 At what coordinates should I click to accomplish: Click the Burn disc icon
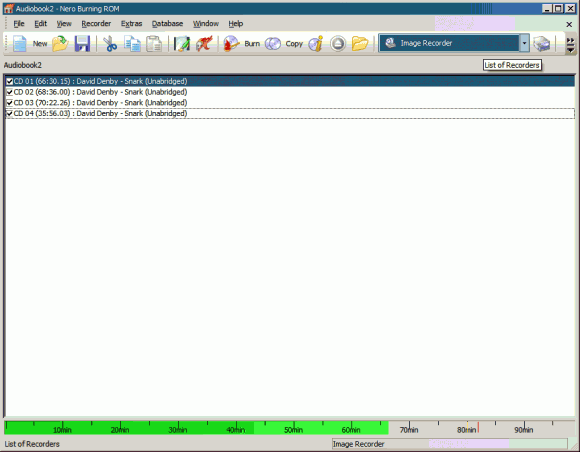[x=232, y=44]
